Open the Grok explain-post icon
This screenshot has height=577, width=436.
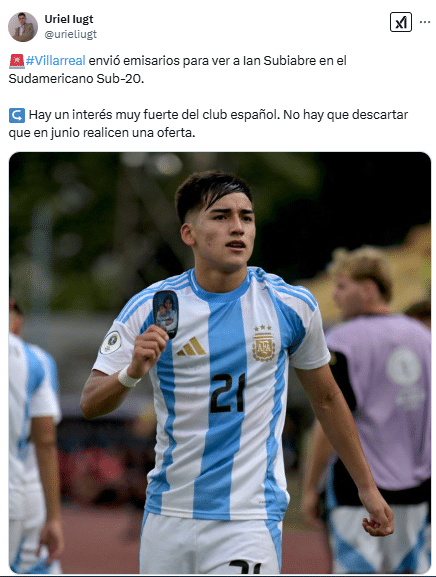(401, 22)
